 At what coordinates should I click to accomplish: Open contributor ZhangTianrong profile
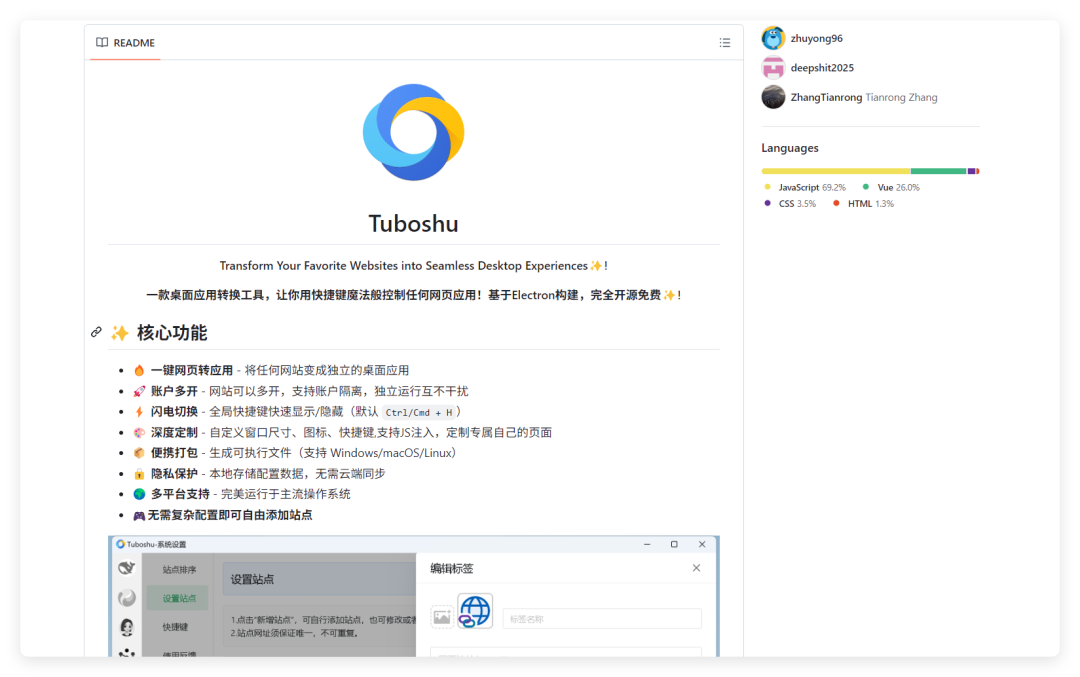[826, 97]
